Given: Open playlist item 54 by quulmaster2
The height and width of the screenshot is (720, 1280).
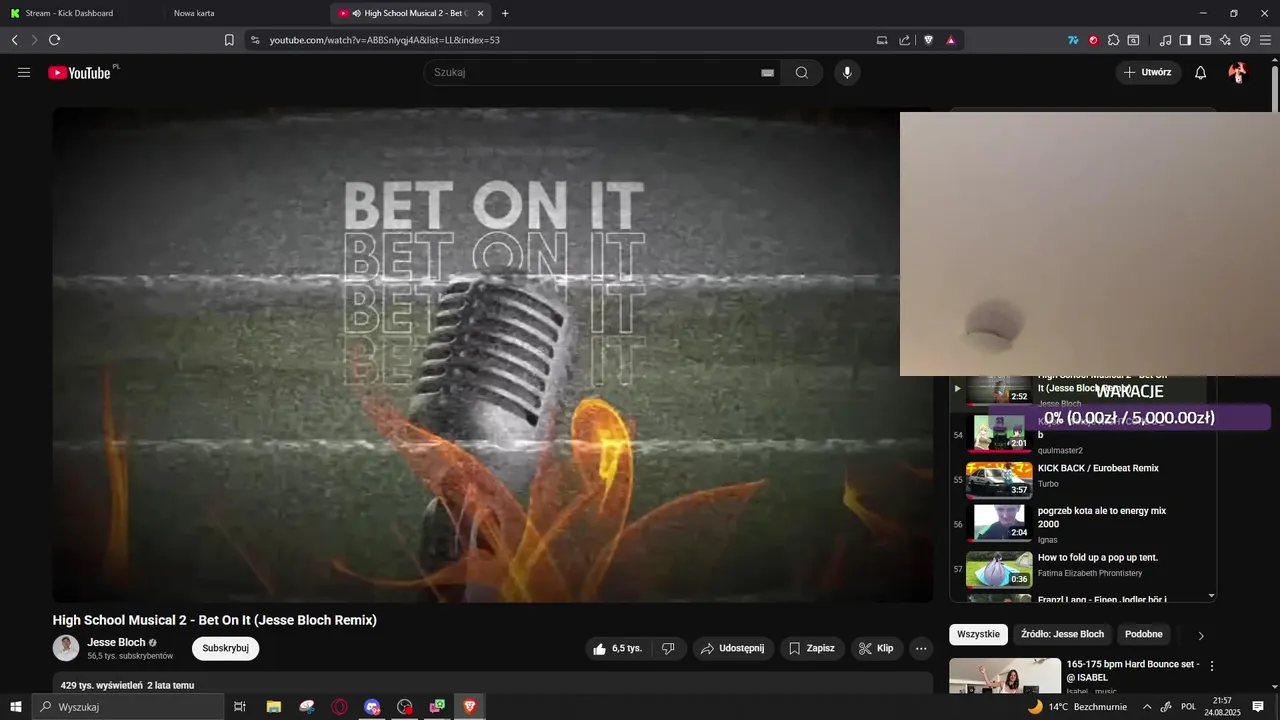Looking at the screenshot, I should 1085,434.
